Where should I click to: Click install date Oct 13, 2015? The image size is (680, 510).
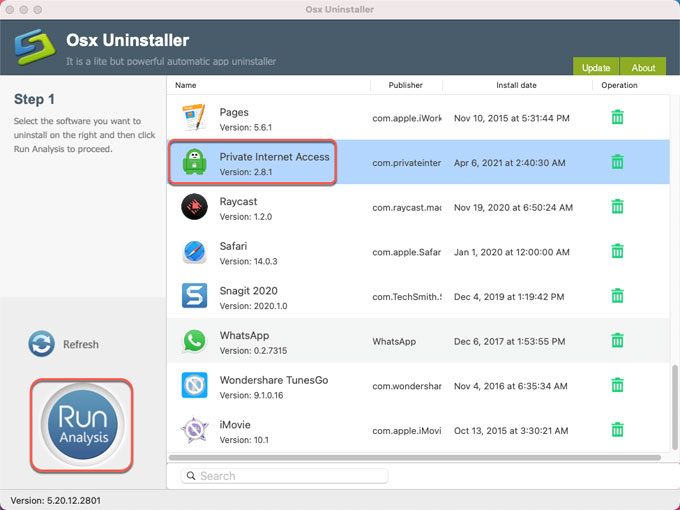511,431
